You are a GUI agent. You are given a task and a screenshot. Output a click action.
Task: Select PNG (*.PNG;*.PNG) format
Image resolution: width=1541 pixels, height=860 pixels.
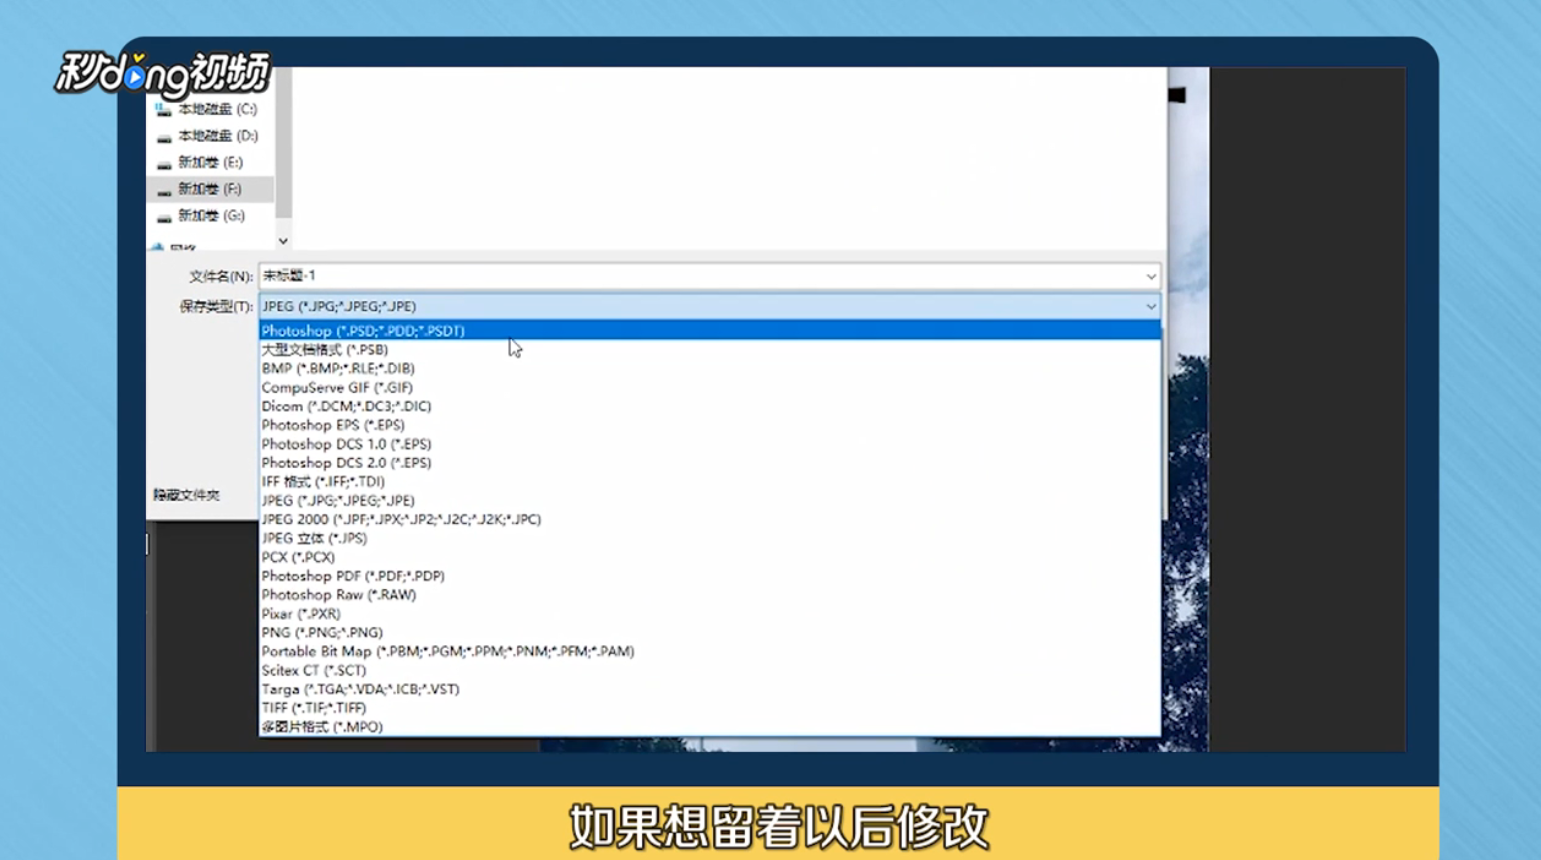(709, 633)
